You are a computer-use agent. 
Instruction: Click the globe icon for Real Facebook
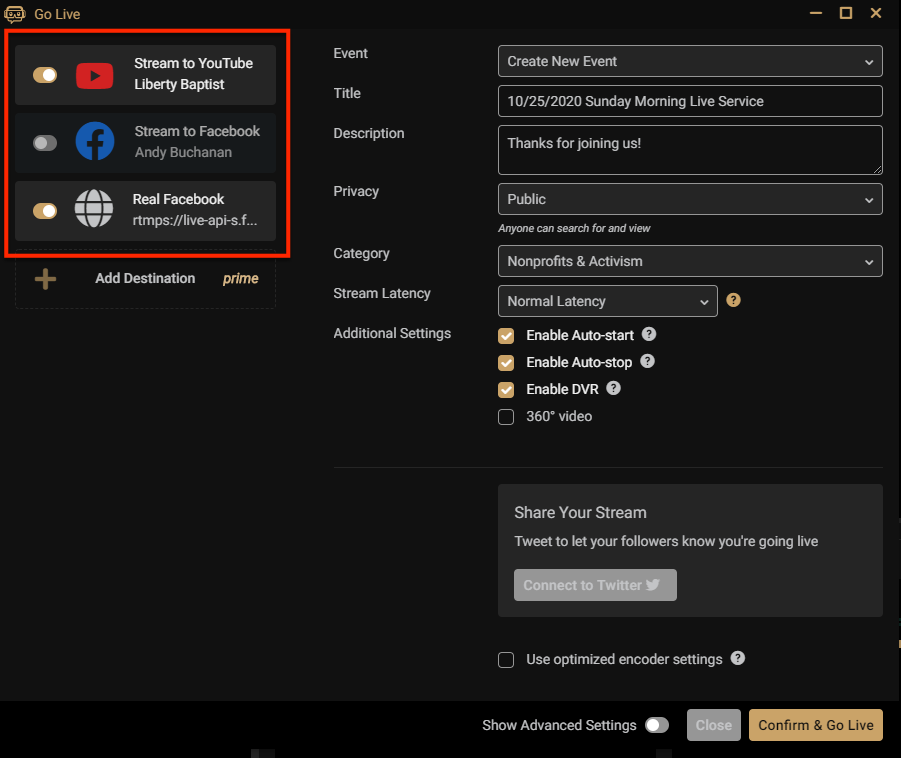click(x=95, y=210)
